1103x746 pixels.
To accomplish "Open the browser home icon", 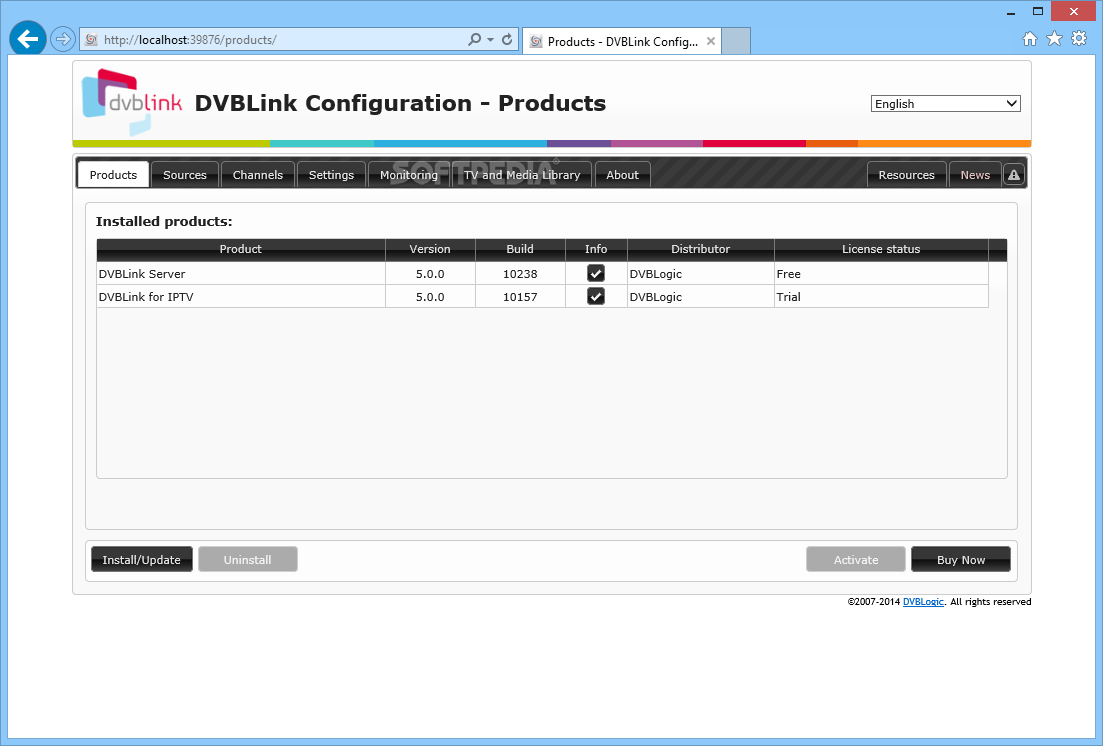I will pyautogui.click(x=1030, y=39).
